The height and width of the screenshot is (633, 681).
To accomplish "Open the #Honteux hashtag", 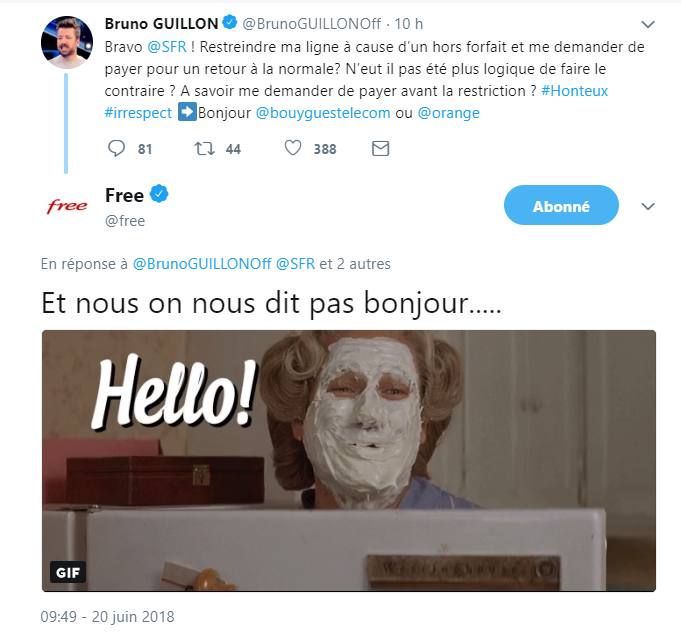I will coord(574,91).
